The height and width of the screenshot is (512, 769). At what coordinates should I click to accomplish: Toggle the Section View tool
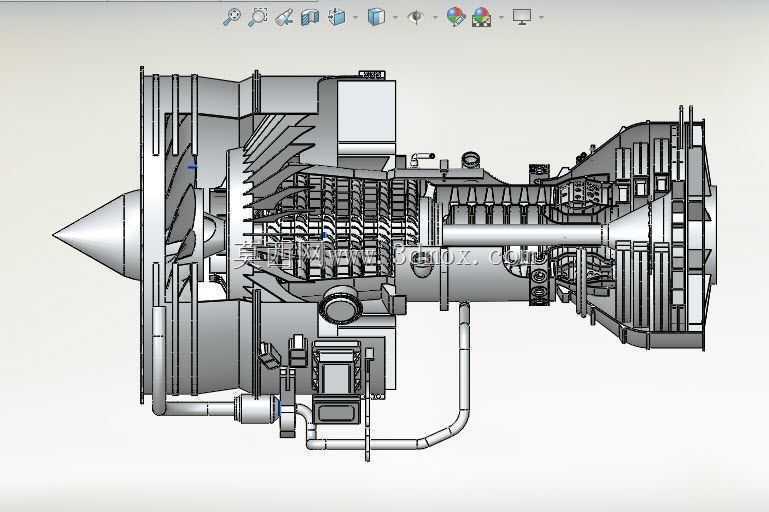(x=310, y=17)
